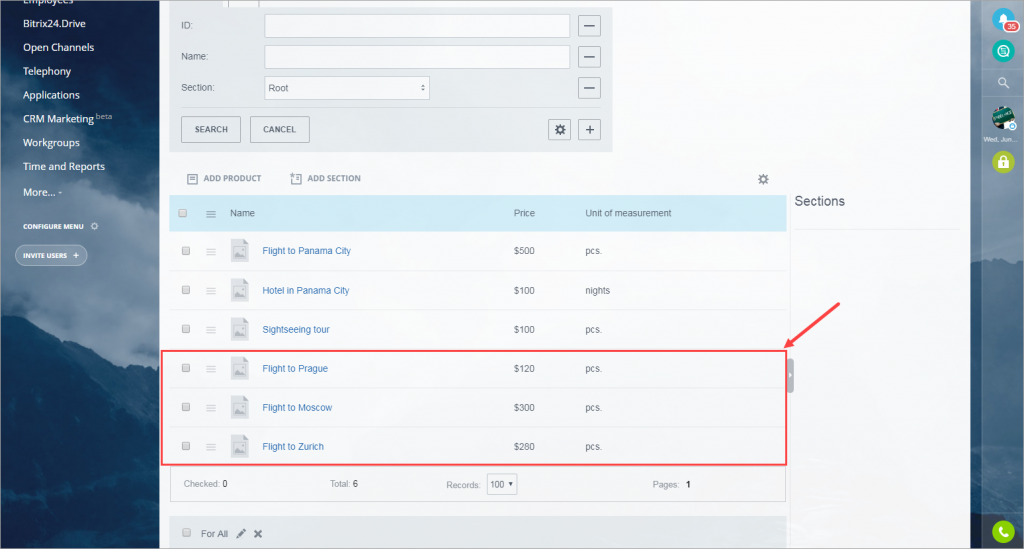The height and width of the screenshot is (549, 1024).
Task: Open Open Channels in sidebar
Action: (59, 47)
